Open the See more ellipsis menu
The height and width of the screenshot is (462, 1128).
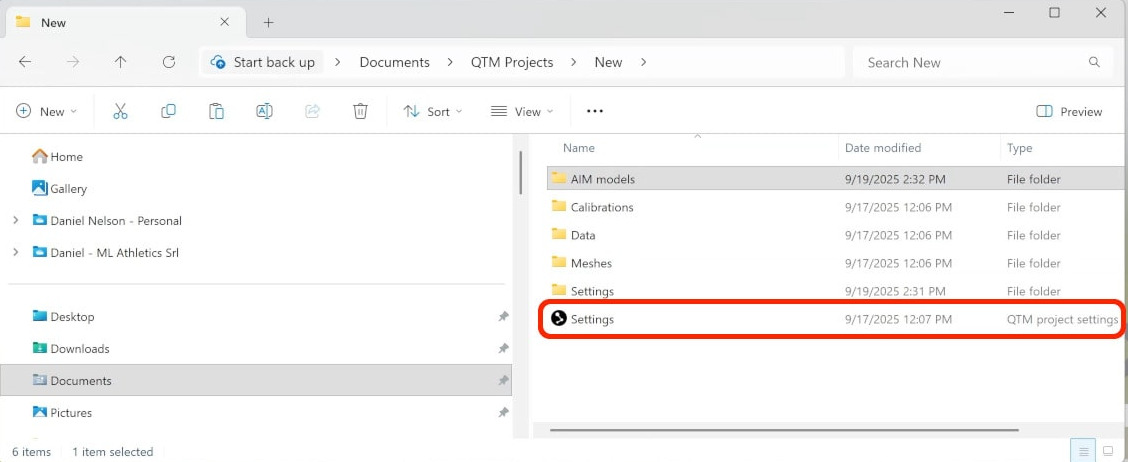tap(594, 112)
